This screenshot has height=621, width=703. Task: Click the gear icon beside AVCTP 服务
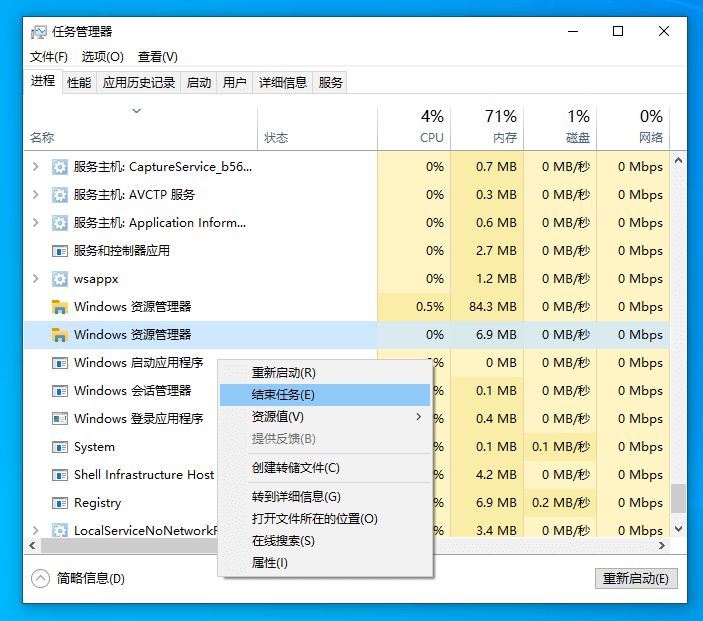tap(59, 195)
